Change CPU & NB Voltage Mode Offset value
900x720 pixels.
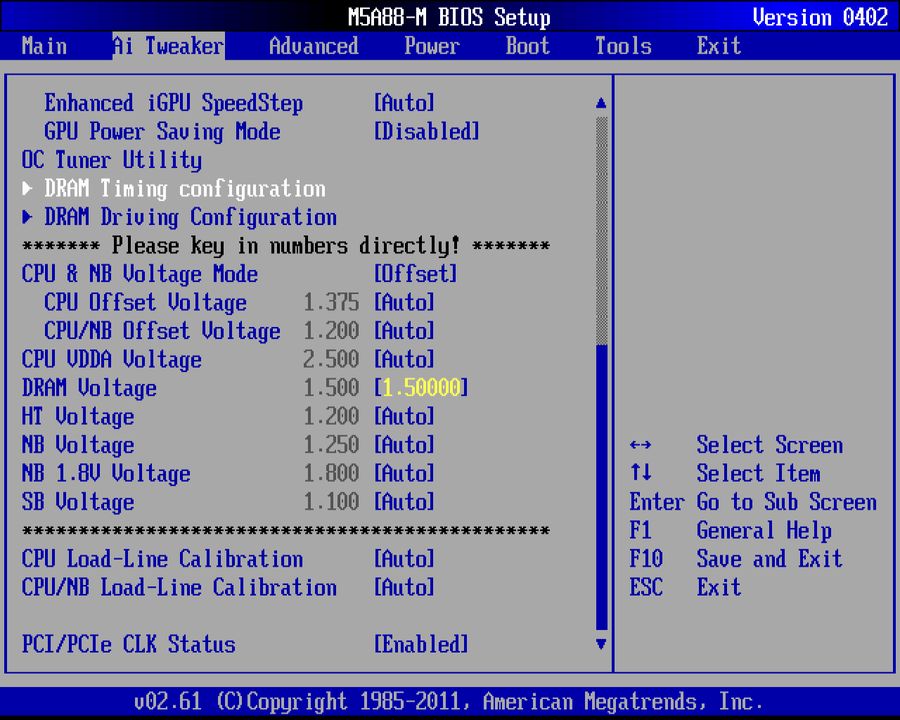pos(416,274)
